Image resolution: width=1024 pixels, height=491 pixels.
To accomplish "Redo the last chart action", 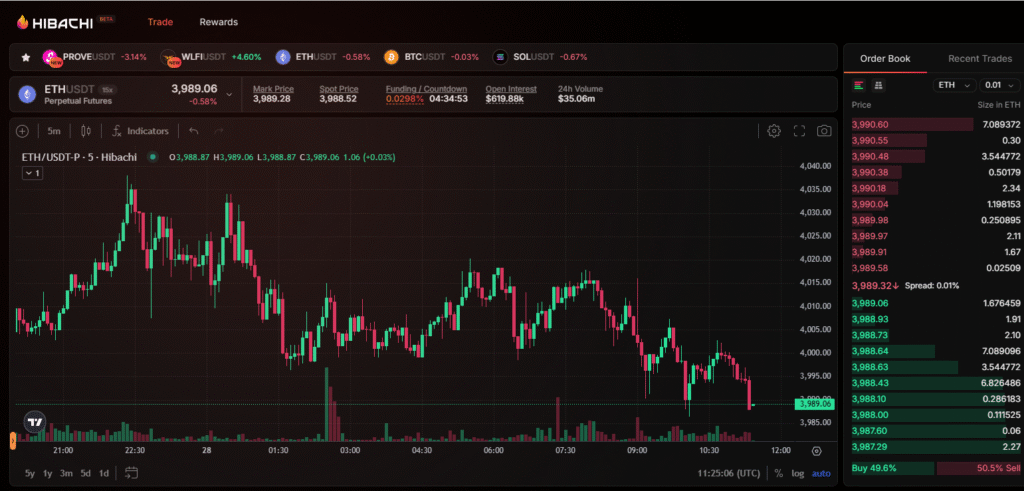I will point(219,131).
